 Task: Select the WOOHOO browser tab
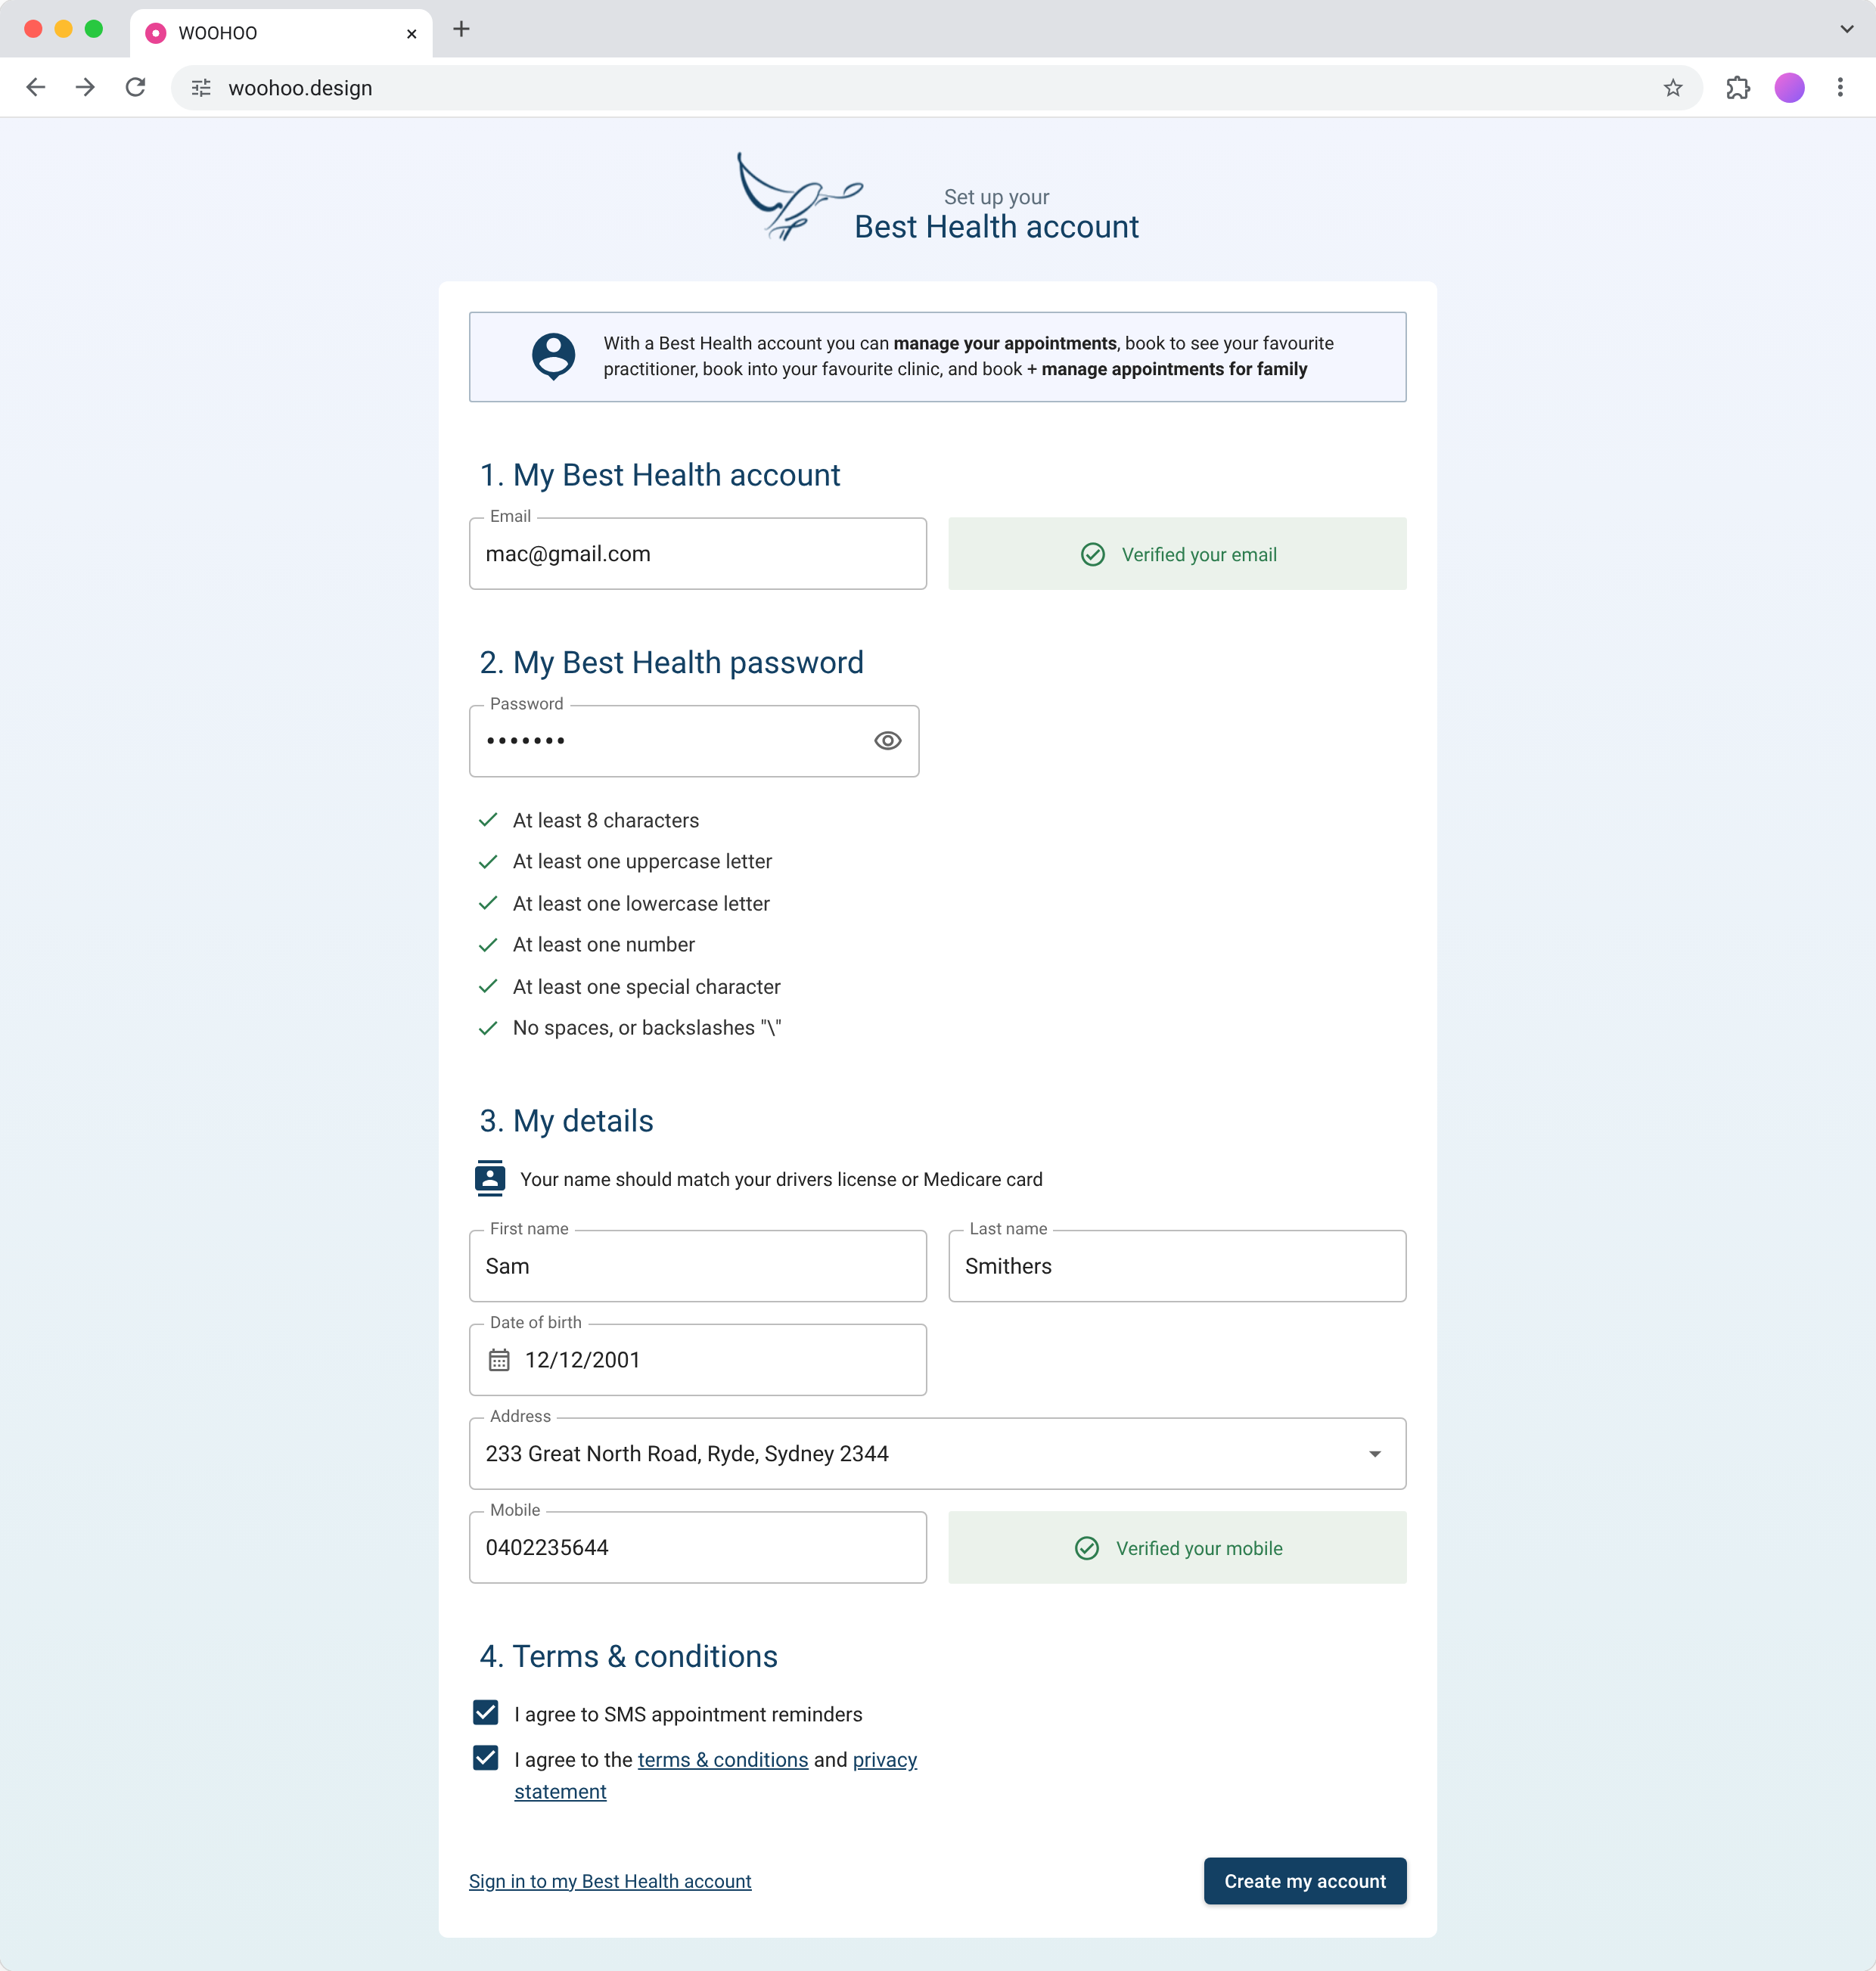click(281, 33)
